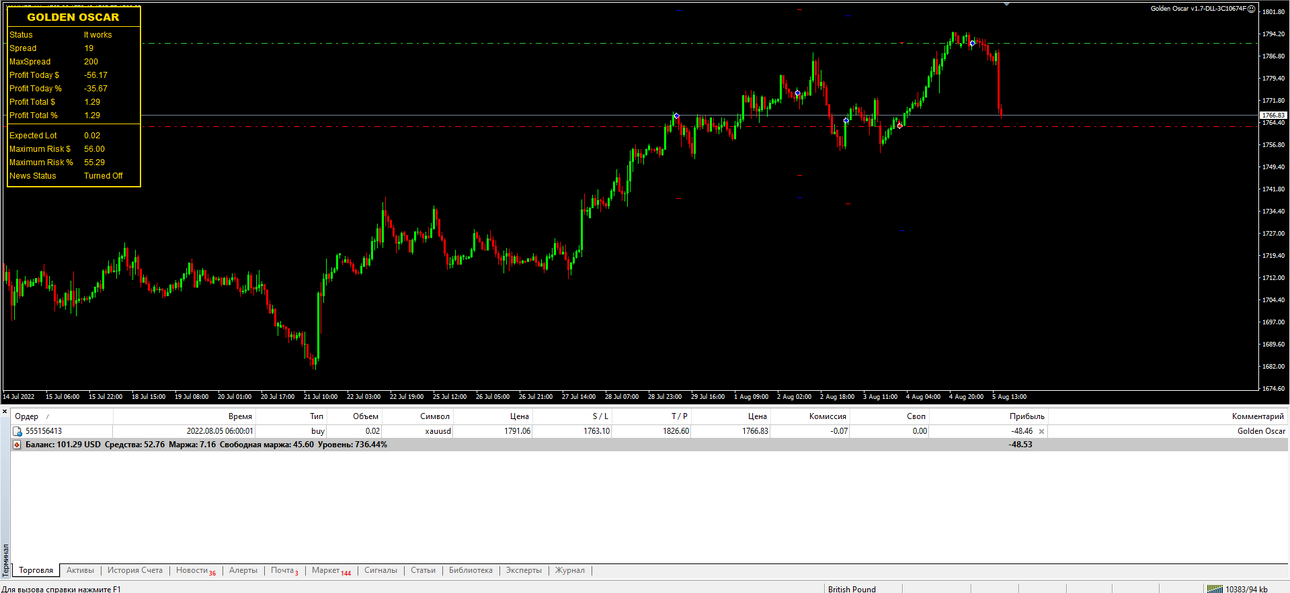Viewport: 1290px width, 593px height.
Task: Open the Статьи tab
Action: pyautogui.click(x=423, y=570)
